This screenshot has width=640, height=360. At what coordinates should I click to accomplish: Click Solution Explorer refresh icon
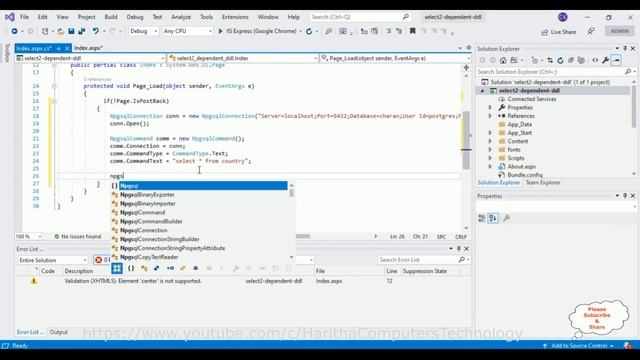[560, 60]
